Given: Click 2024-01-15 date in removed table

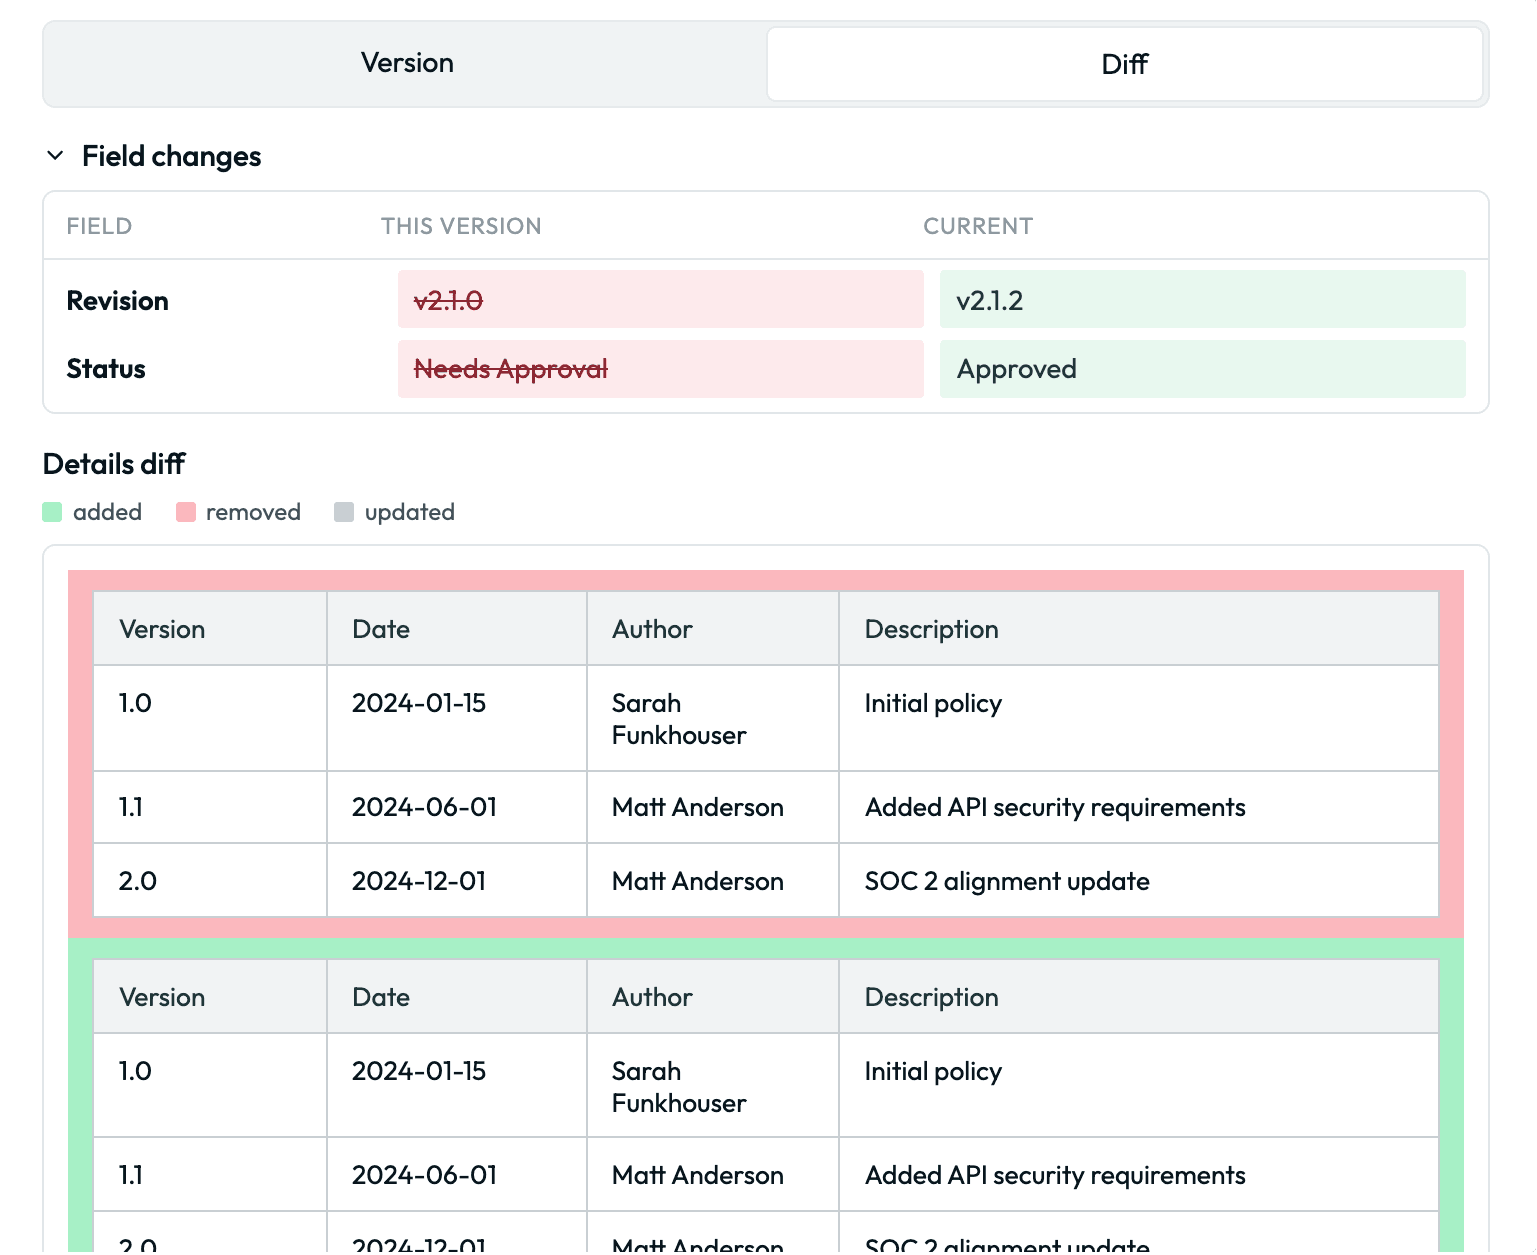Looking at the screenshot, I should pos(419,703).
